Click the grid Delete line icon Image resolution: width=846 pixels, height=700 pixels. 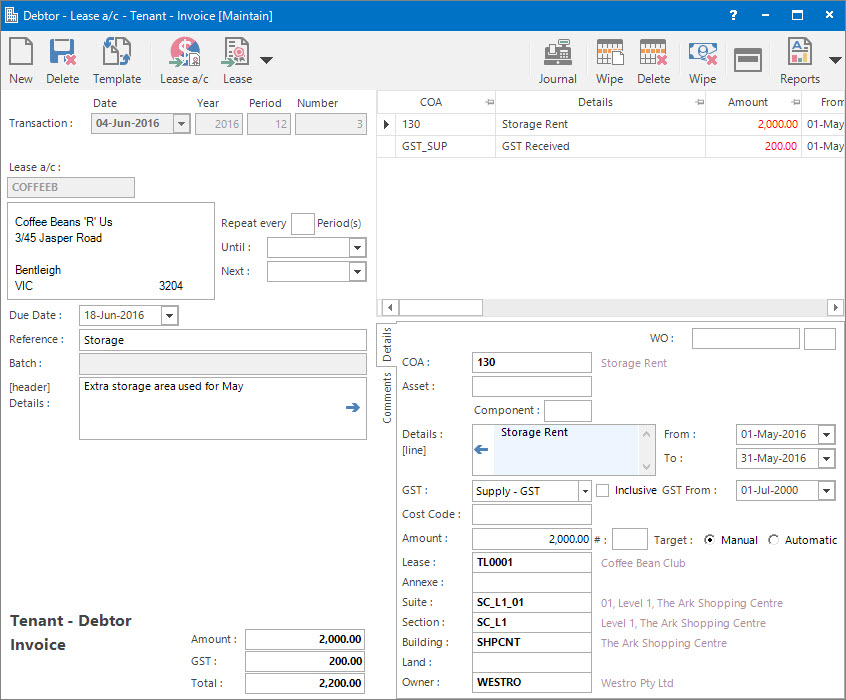653,60
